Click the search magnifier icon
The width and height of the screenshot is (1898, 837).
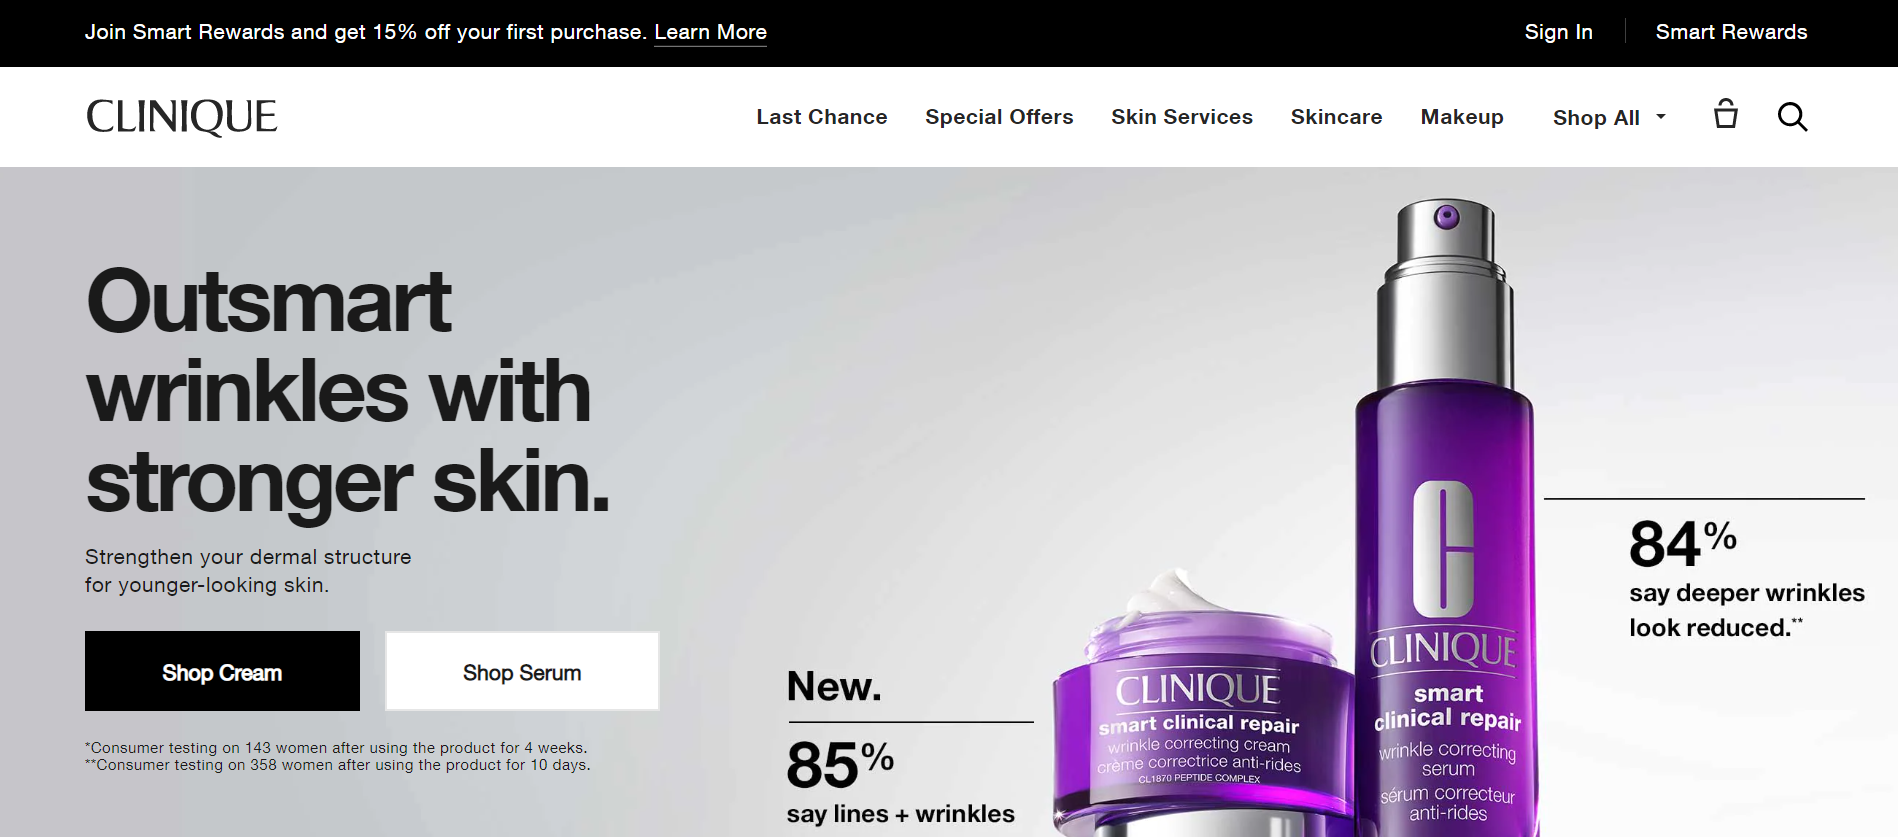tap(1792, 116)
